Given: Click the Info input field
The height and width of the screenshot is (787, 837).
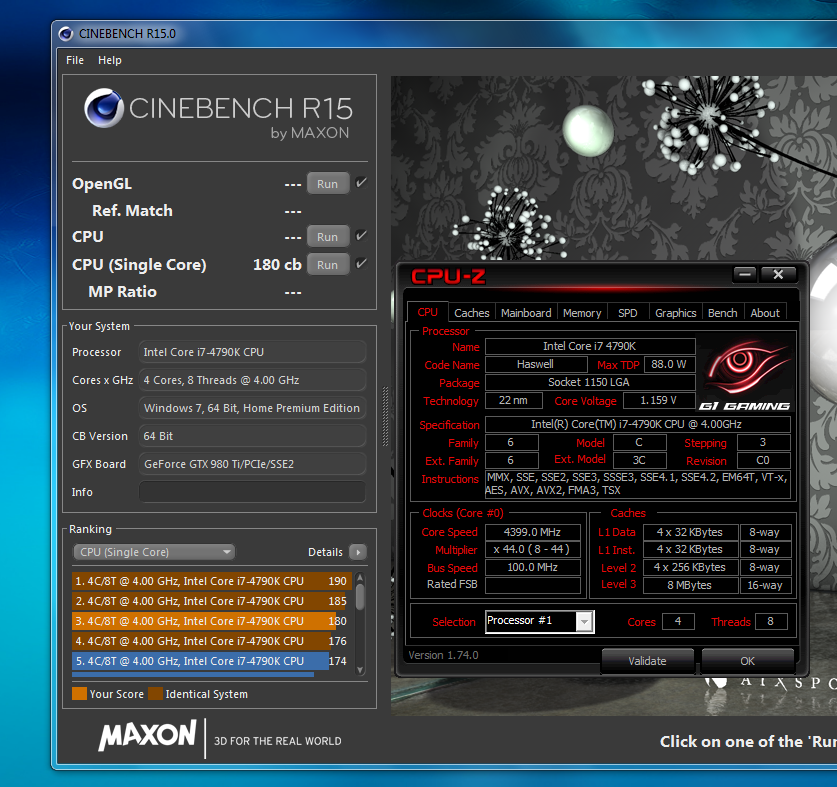Looking at the screenshot, I should (252, 492).
